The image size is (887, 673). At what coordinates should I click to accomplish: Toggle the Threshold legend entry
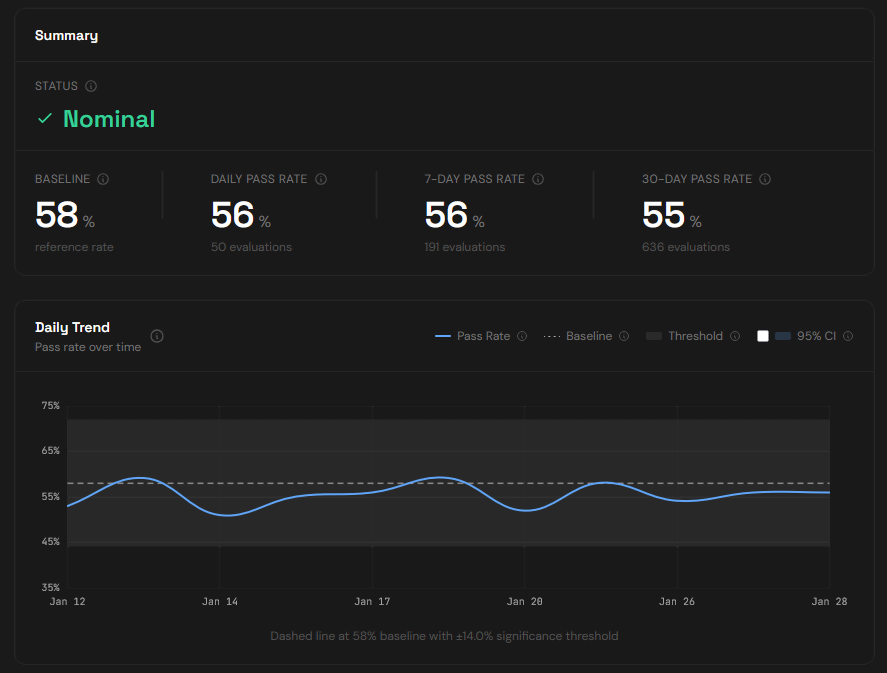(x=685, y=337)
